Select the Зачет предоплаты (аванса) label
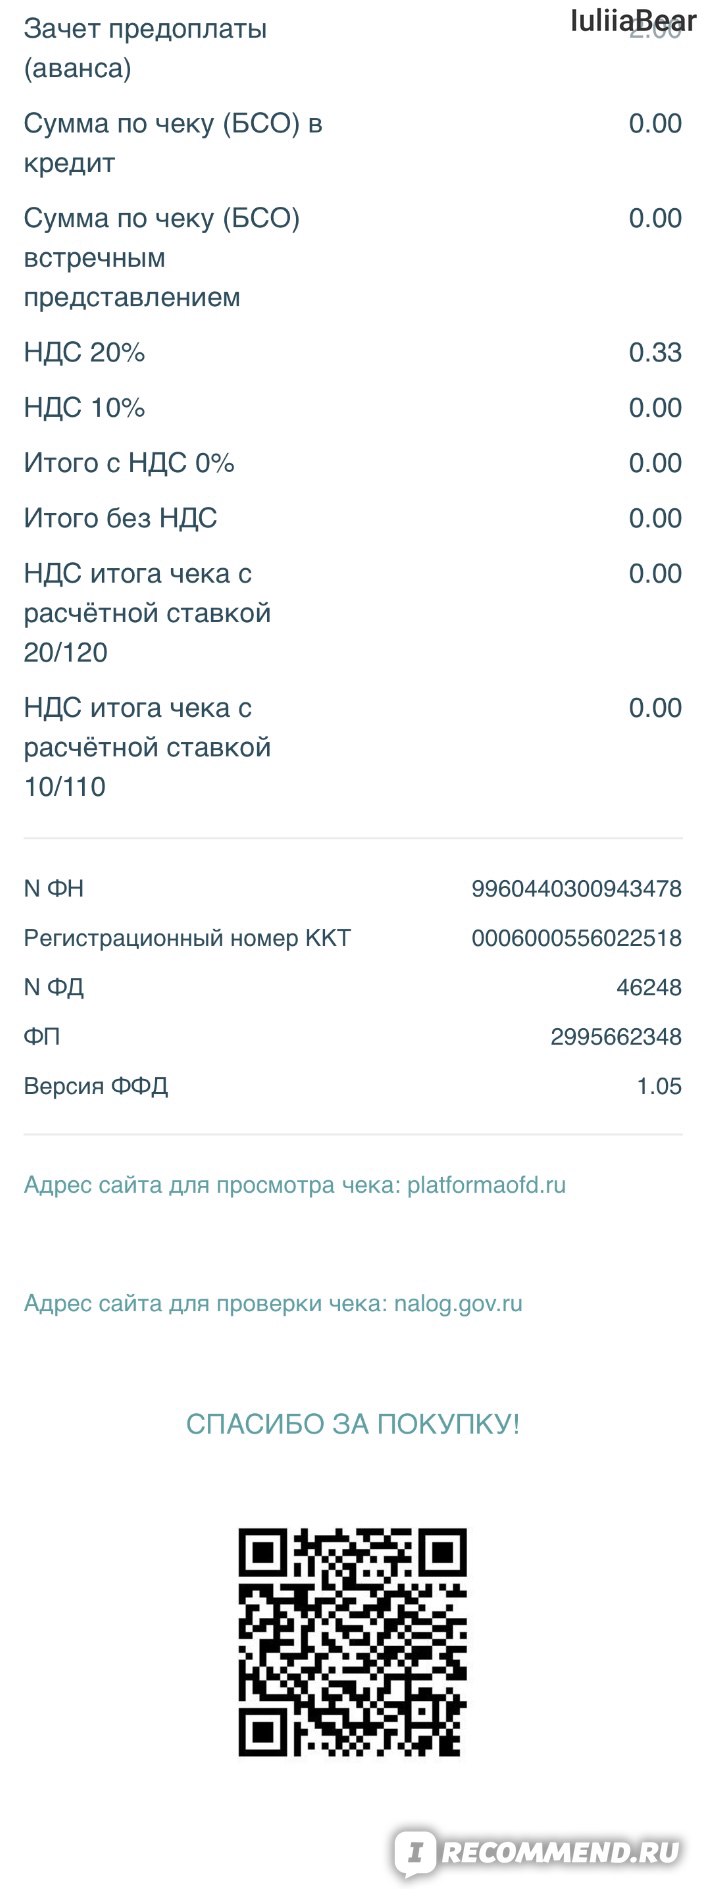This screenshot has width=704, height=1898. [x=146, y=48]
